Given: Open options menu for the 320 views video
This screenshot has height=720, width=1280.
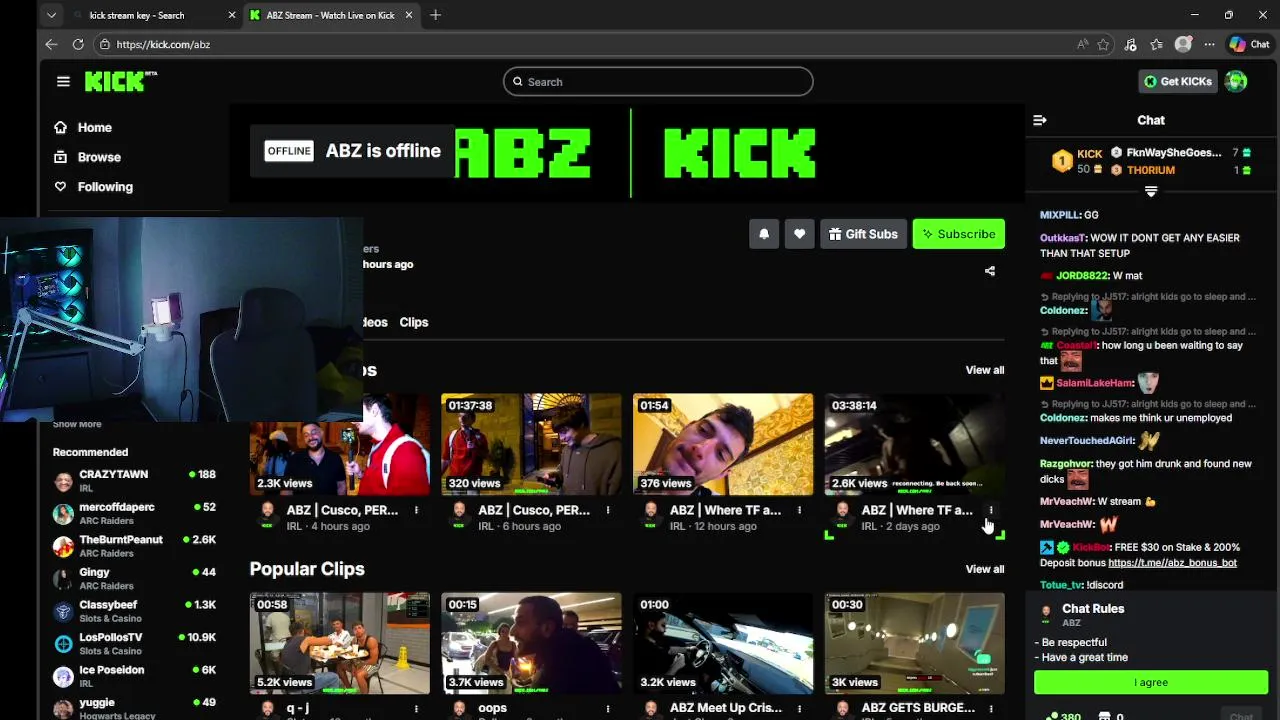Looking at the screenshot, I should [607, 510].
